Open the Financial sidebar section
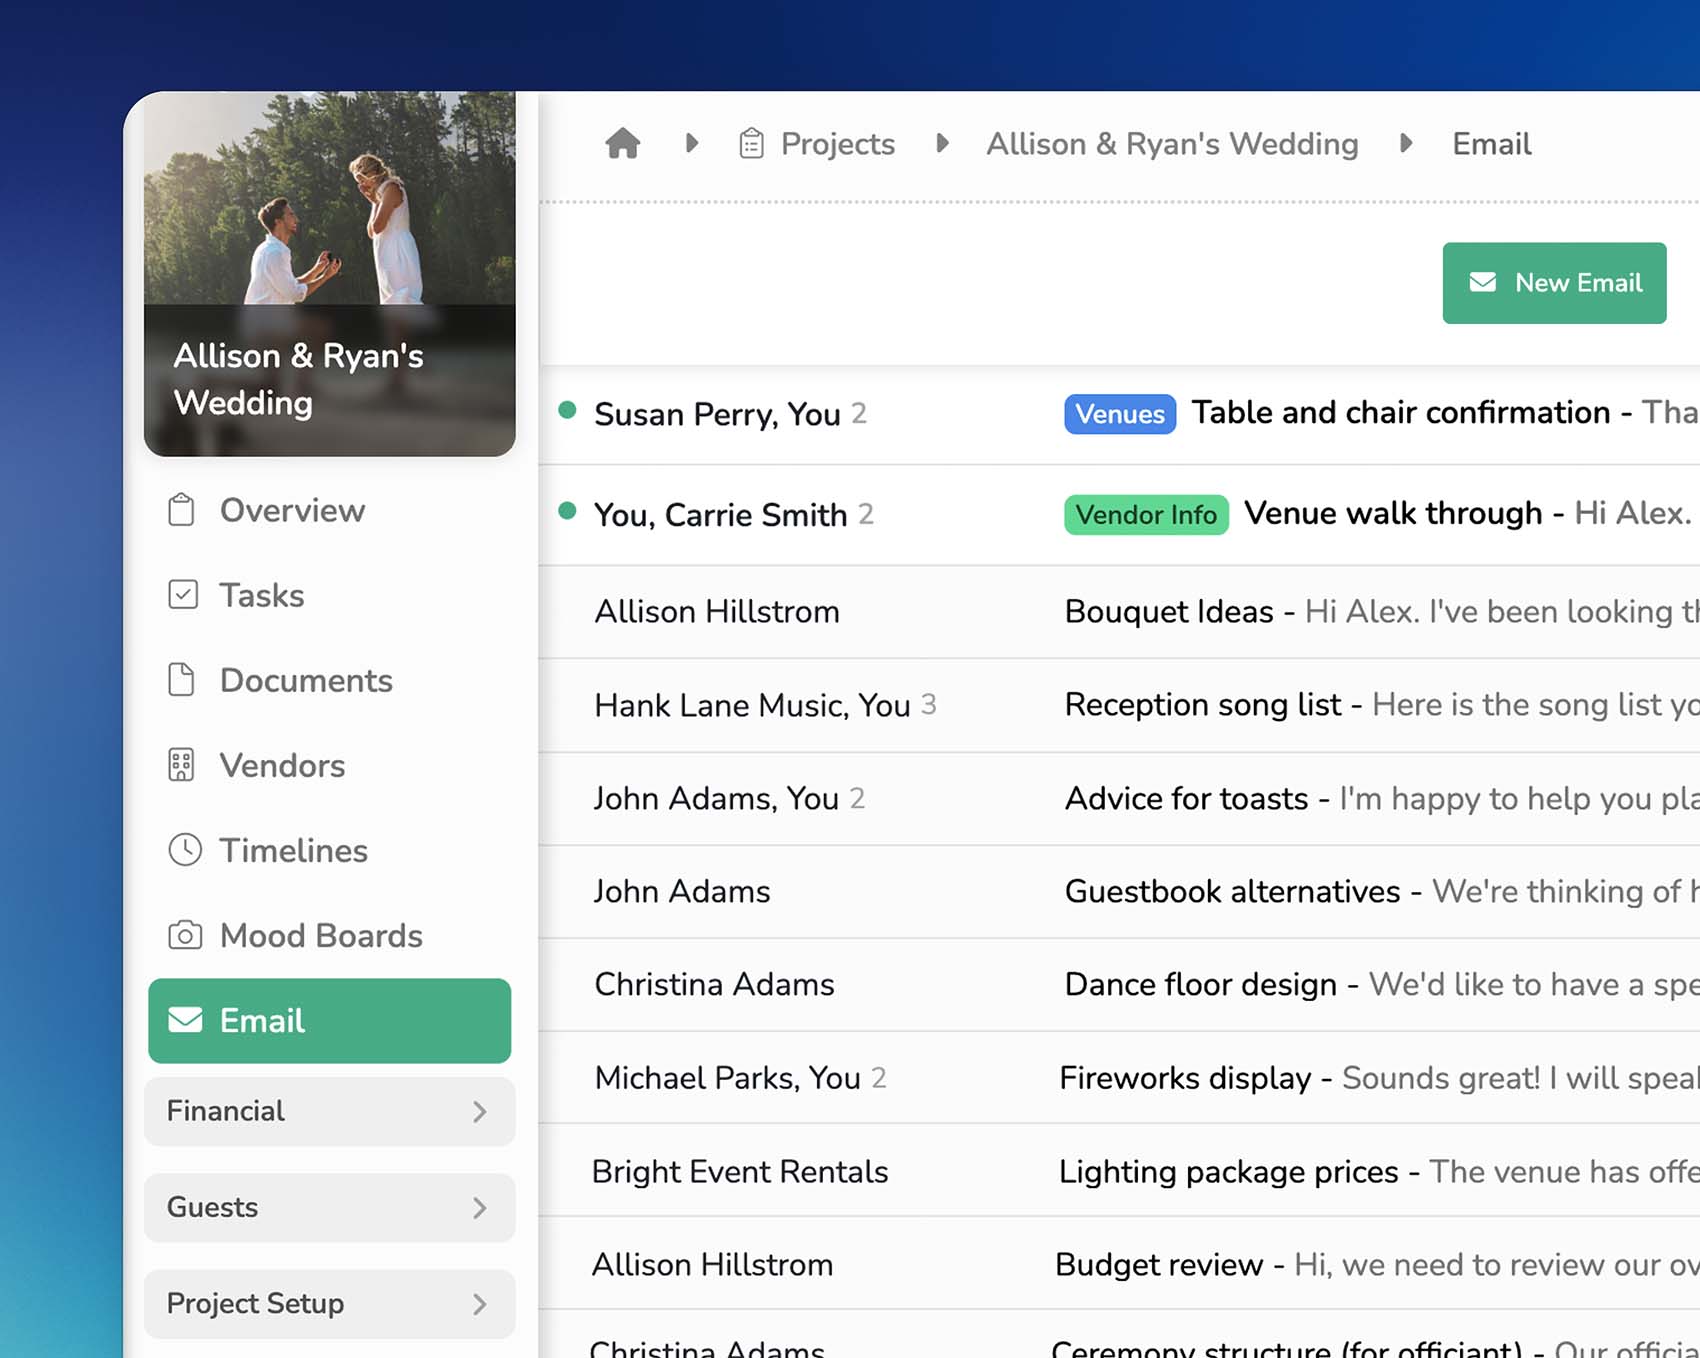The image size is (1700, 1358). (x=329, y=1111)
